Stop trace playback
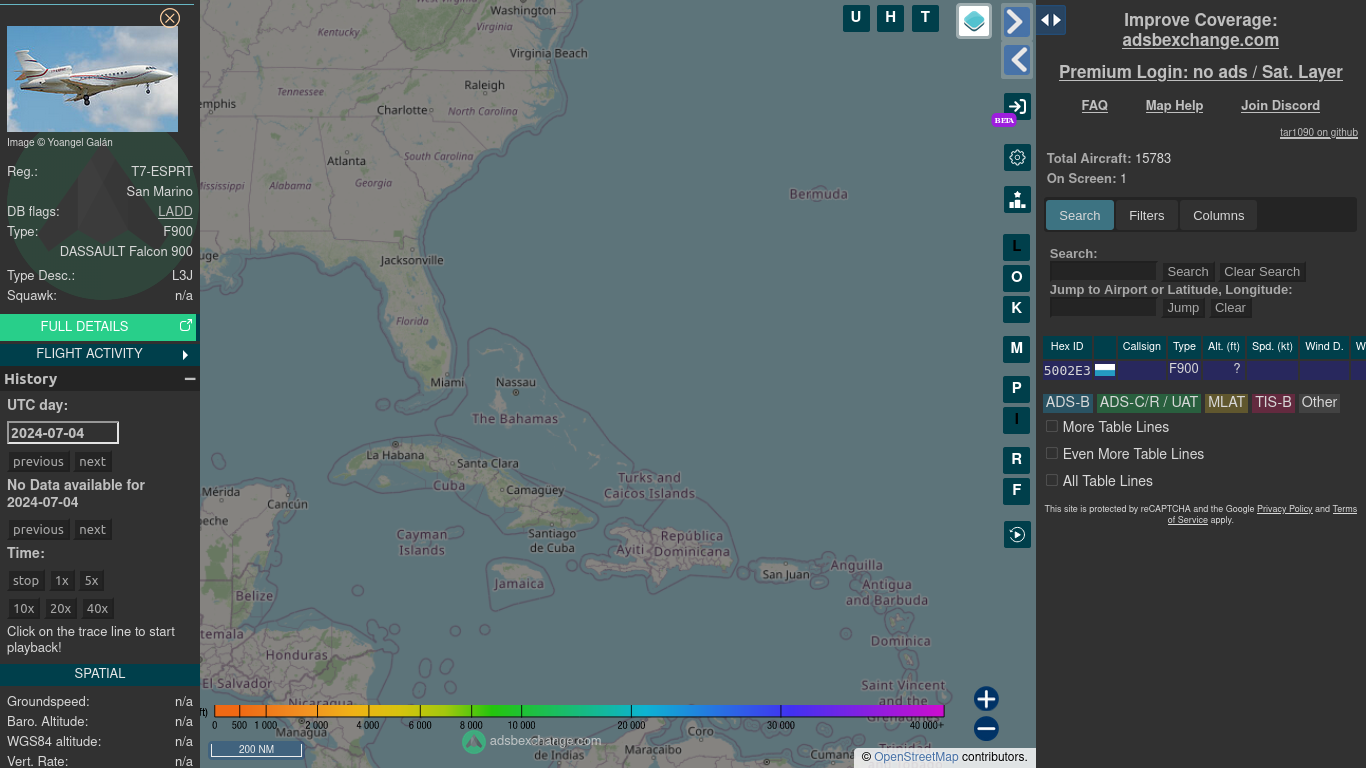1366x768 pixels. click(x=26, y=581)
